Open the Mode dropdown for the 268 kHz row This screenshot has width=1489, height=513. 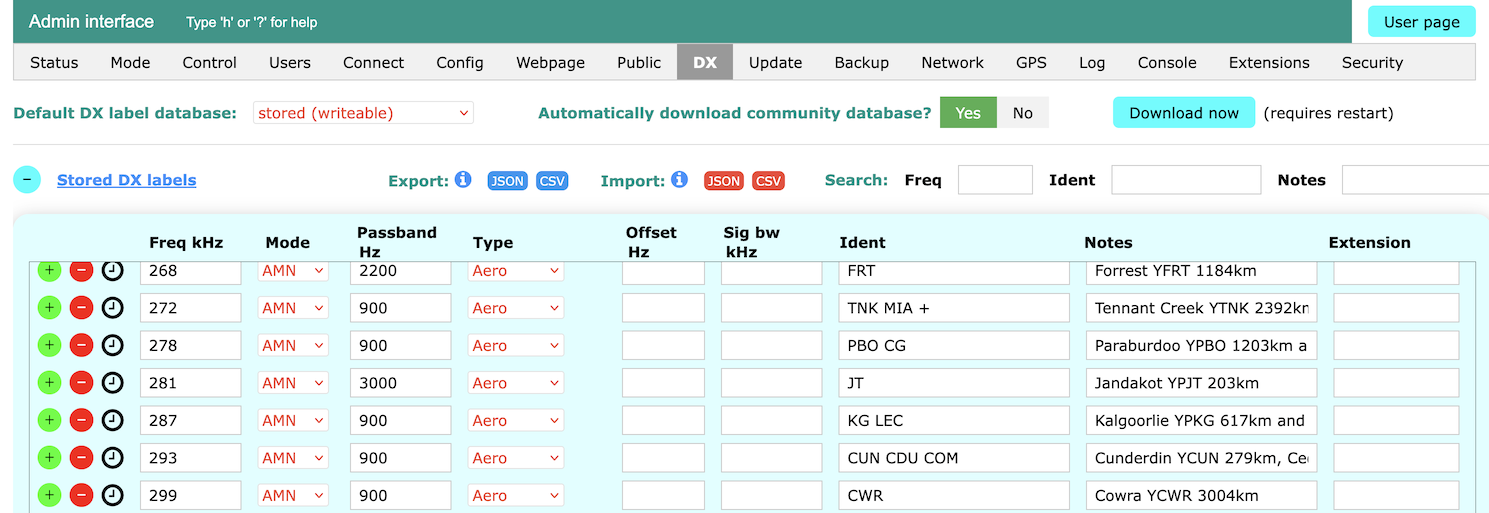pyautogui.click(x=293, y=271)
